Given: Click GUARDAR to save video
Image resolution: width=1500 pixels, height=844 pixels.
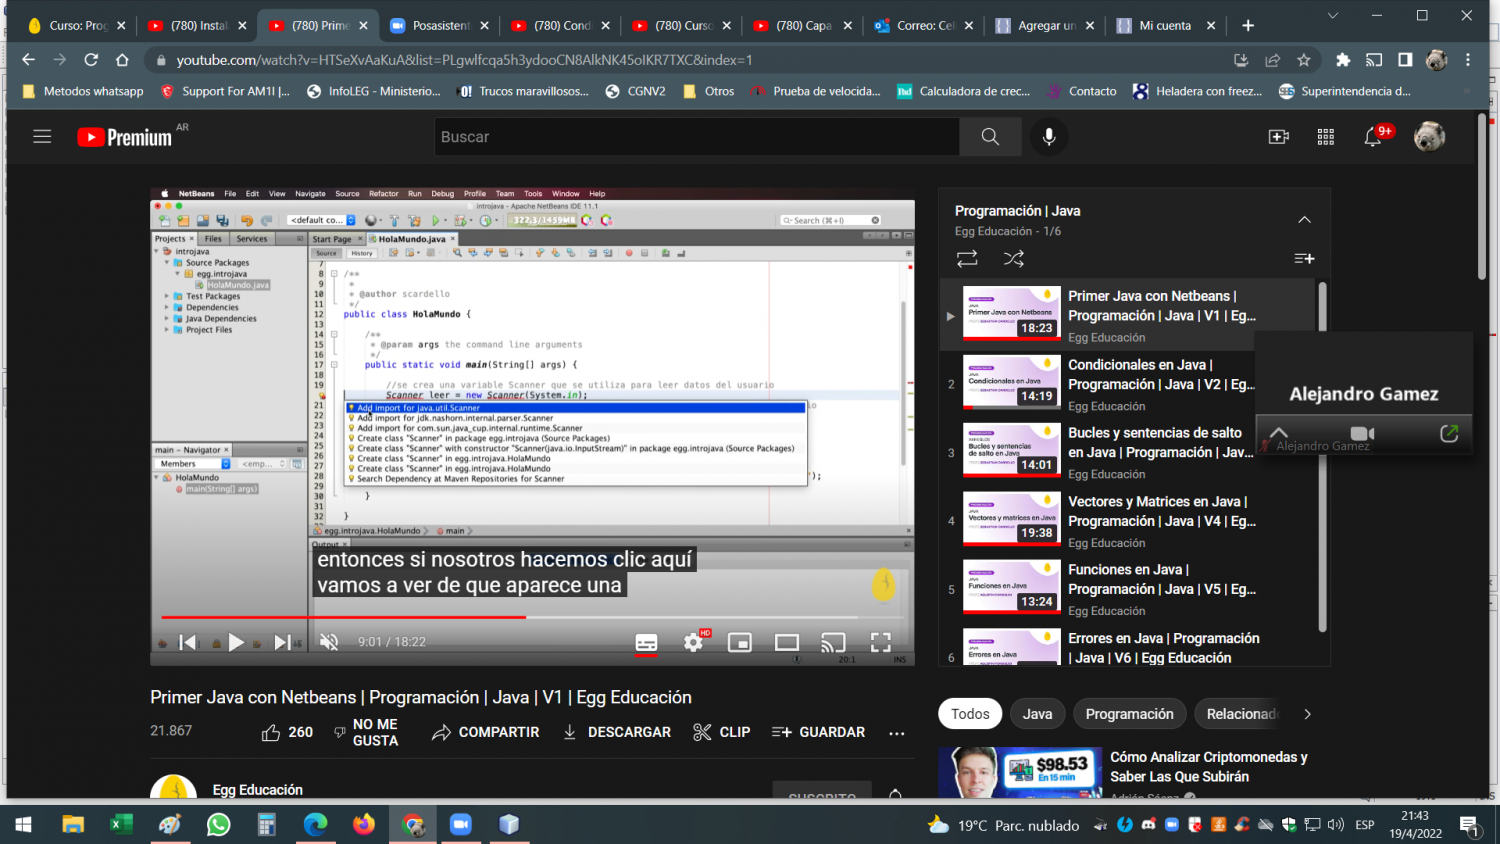Looking at the screenshot, I should point(819,732).
